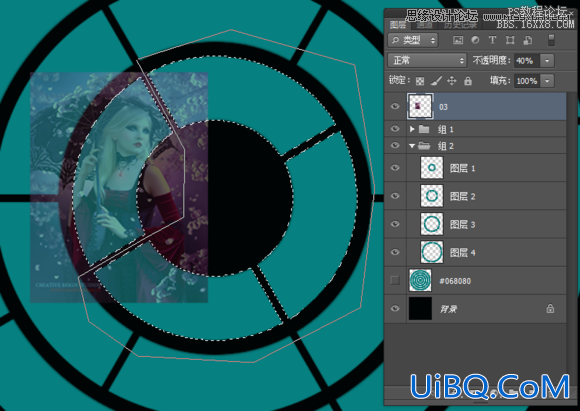Show the hidden #068080 layer
This screenshot has width=580, height=411.
tap(395, 280)
